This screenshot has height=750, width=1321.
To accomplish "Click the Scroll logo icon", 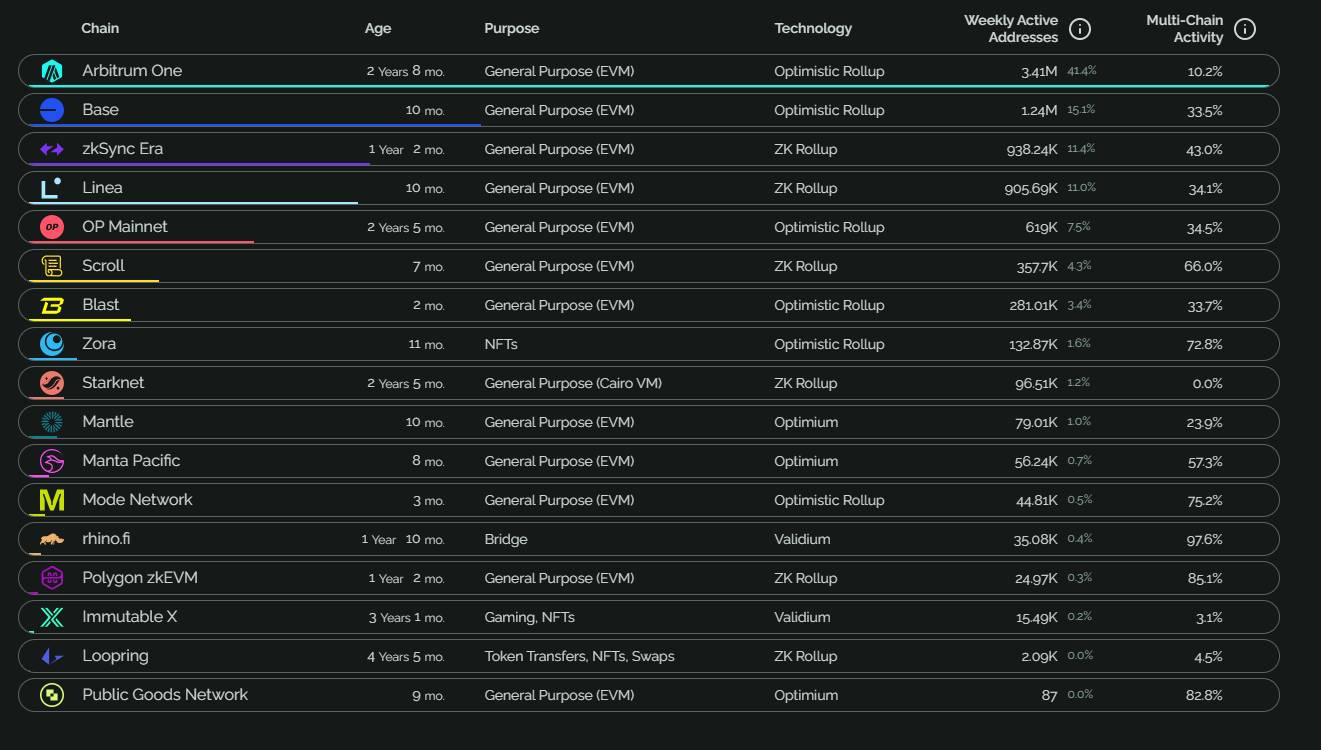I will point(52,266).
